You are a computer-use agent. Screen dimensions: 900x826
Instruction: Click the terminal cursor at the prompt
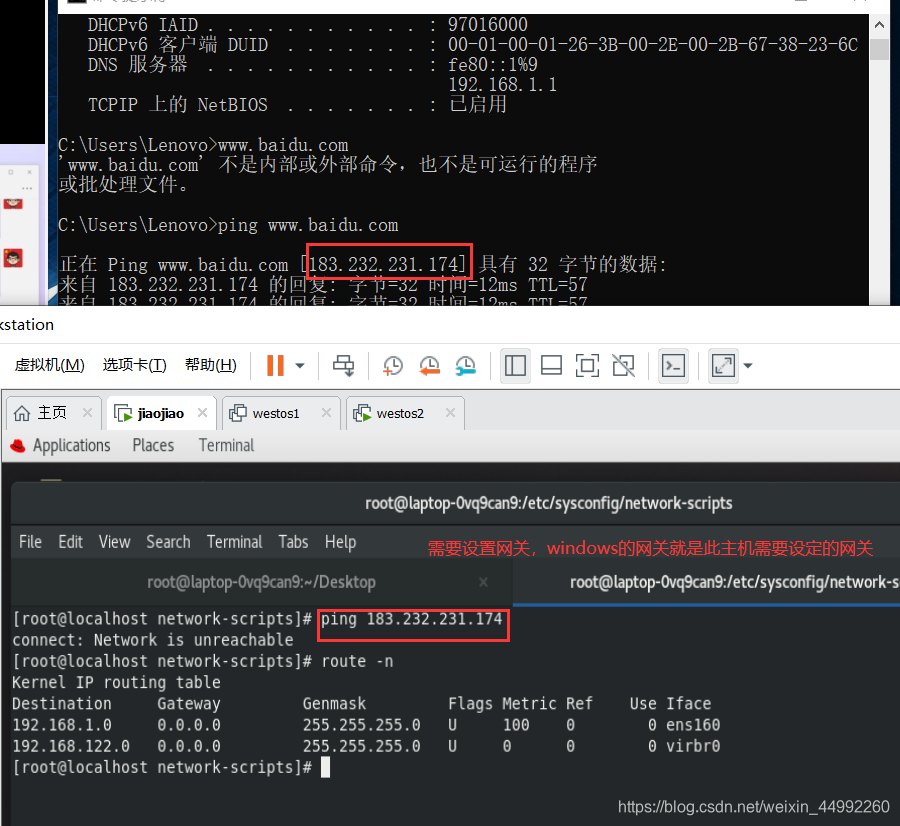[325, 767]
